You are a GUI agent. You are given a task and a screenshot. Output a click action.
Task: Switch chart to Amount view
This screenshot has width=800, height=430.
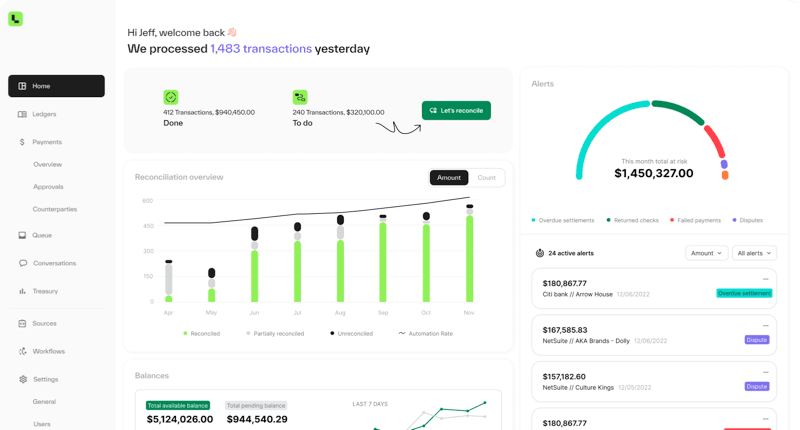pos(449,178)
